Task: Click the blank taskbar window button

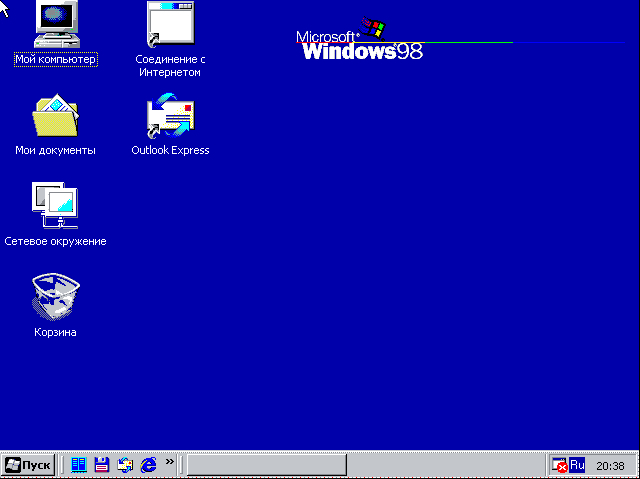Action: coord(267,465)
